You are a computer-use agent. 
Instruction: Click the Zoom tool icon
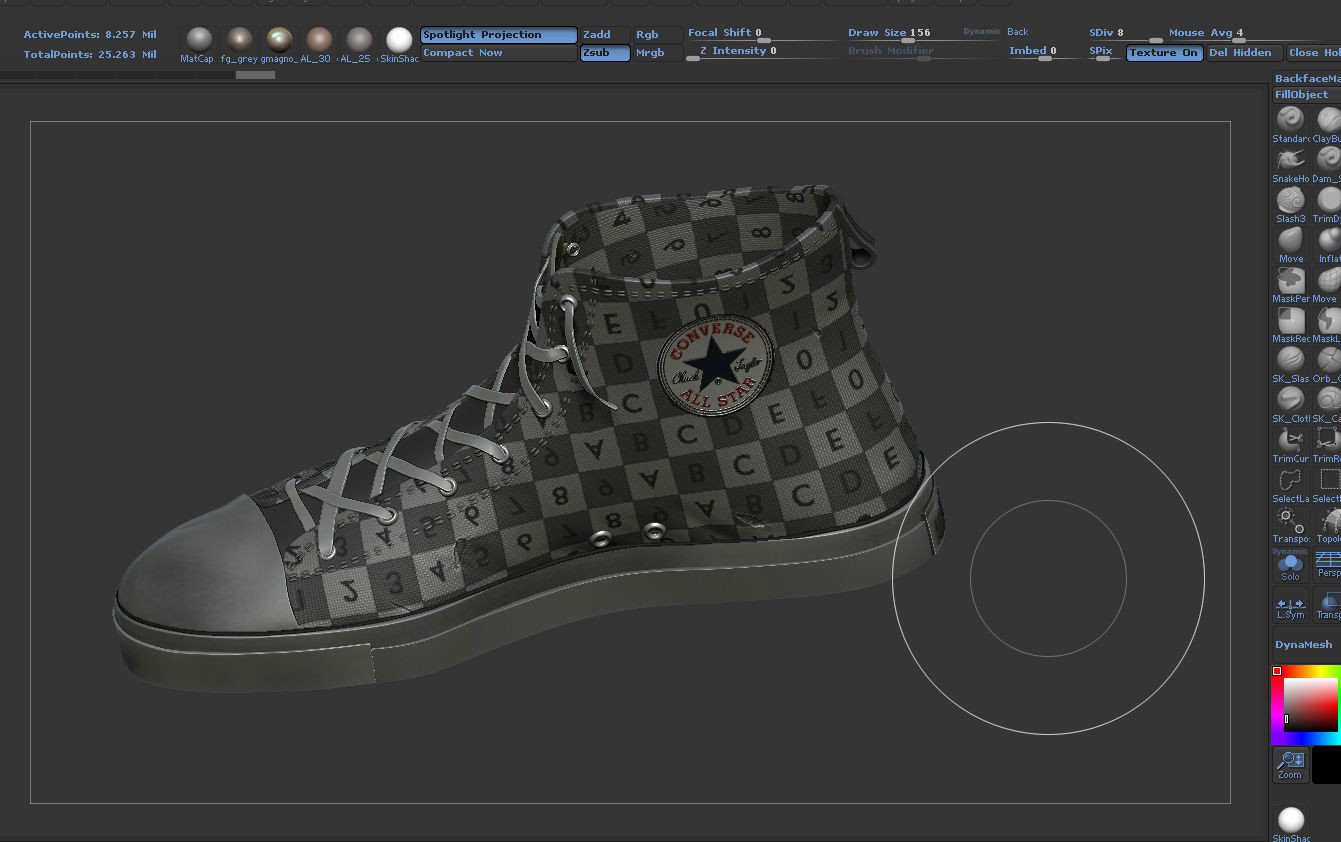point(1290,765)
